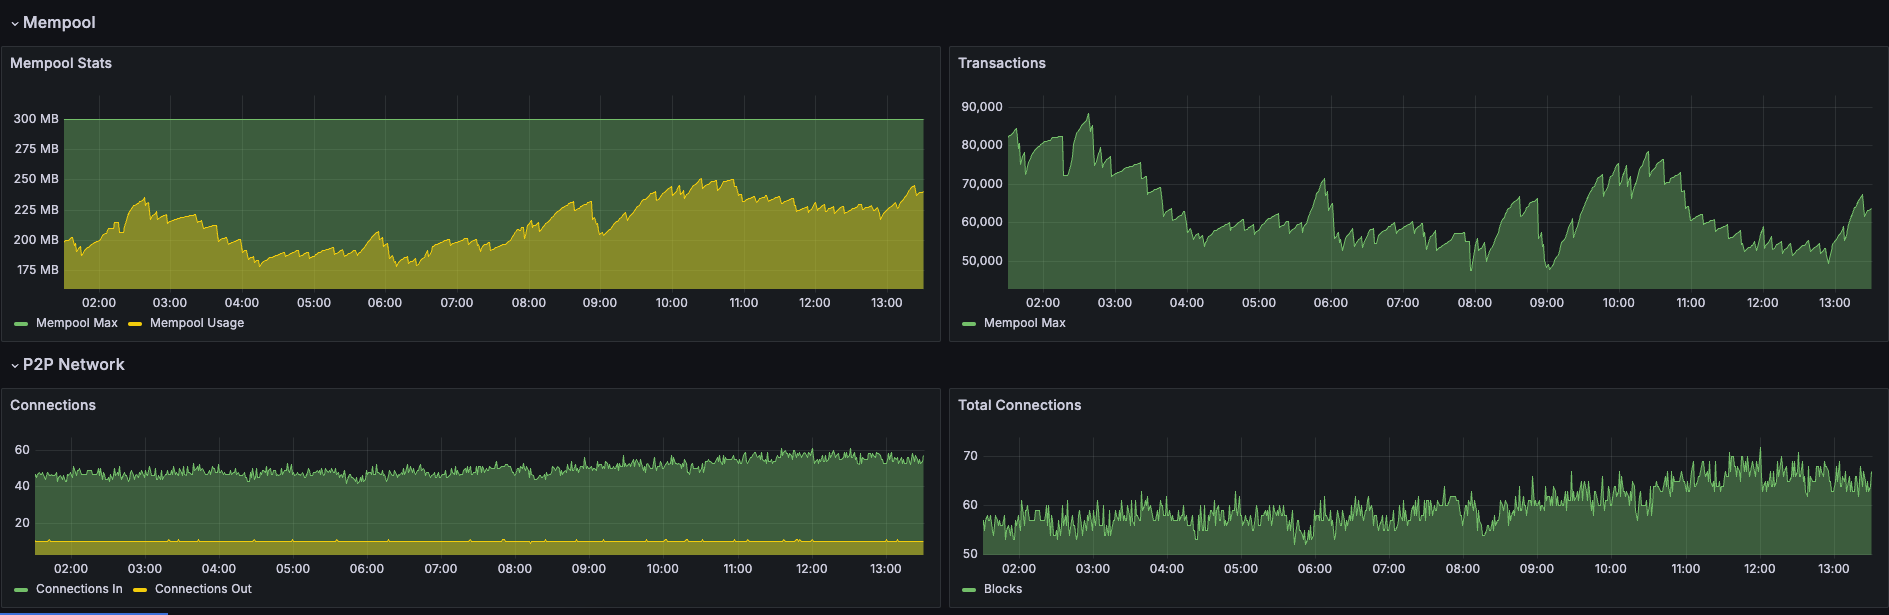Open the Connections panel title
1889x615 pixels.
coord(53,405)
